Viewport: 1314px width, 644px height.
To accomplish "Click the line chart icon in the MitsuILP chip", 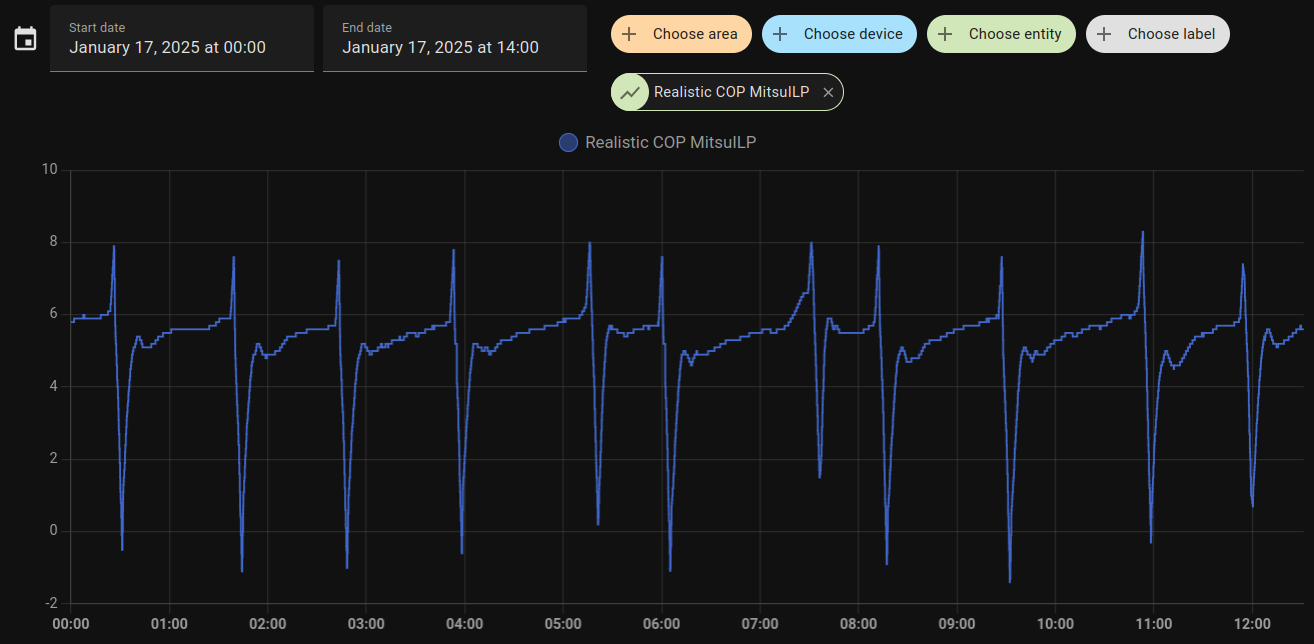I will click(x=631, y=91).
